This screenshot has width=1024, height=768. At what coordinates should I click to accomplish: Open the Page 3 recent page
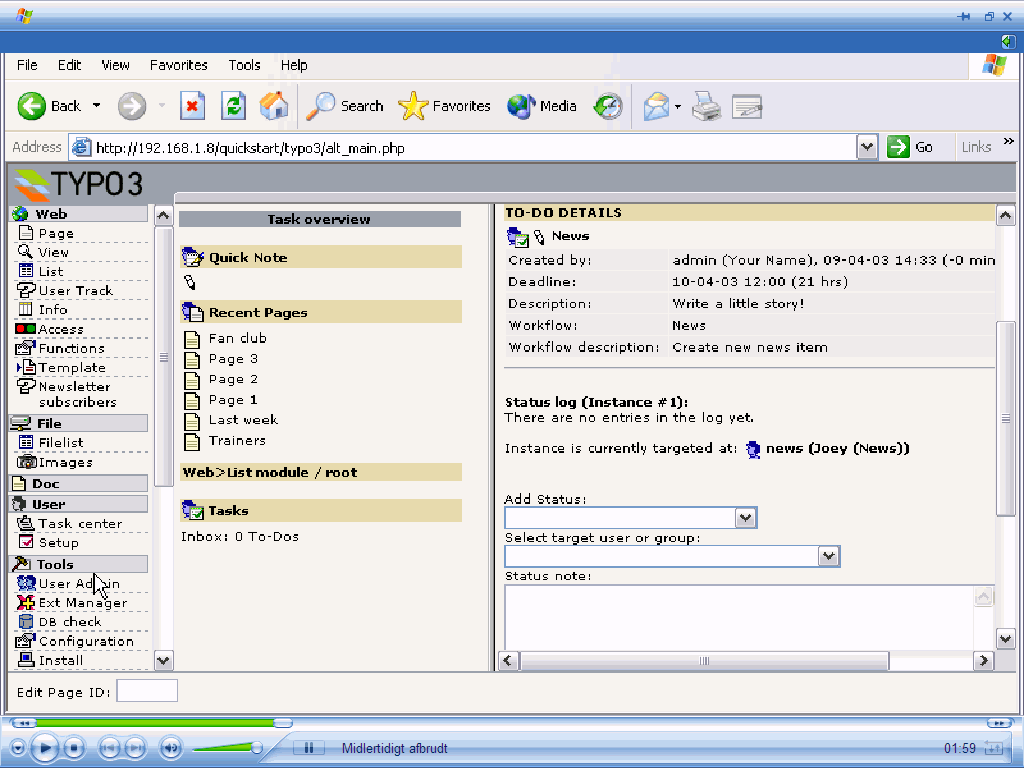click(233, 359)
